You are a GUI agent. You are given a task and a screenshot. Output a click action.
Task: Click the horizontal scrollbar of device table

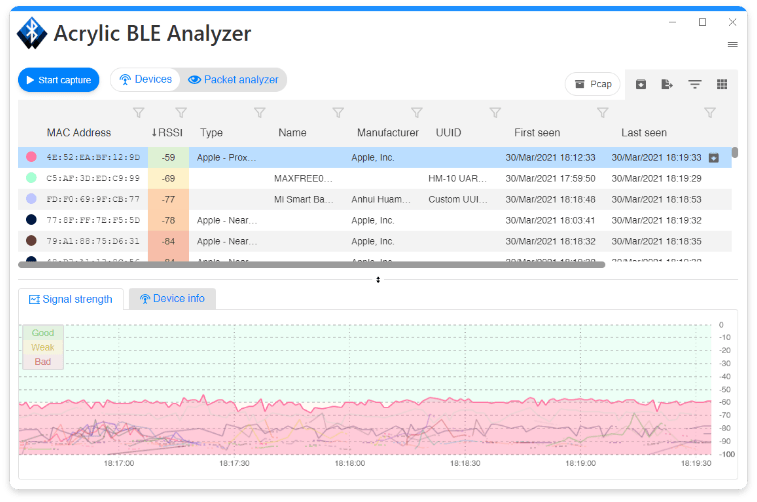[x=311, y=265]
